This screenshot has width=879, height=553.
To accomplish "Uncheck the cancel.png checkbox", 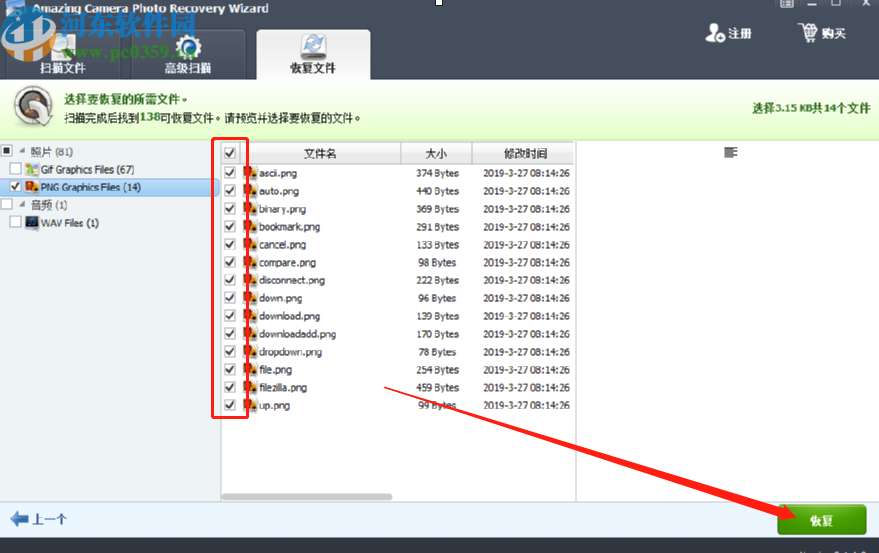I will 230,245.
